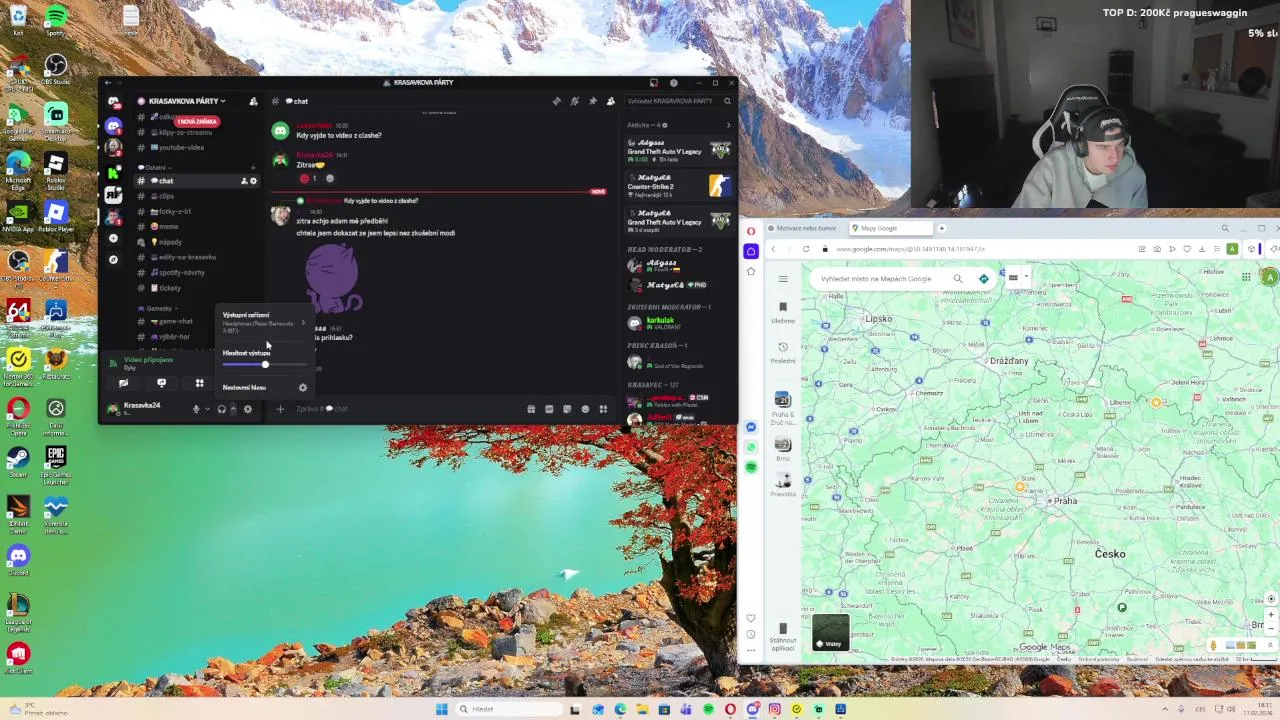Open GIF picker in message bar
The image size is (1280, 720).
549,408
